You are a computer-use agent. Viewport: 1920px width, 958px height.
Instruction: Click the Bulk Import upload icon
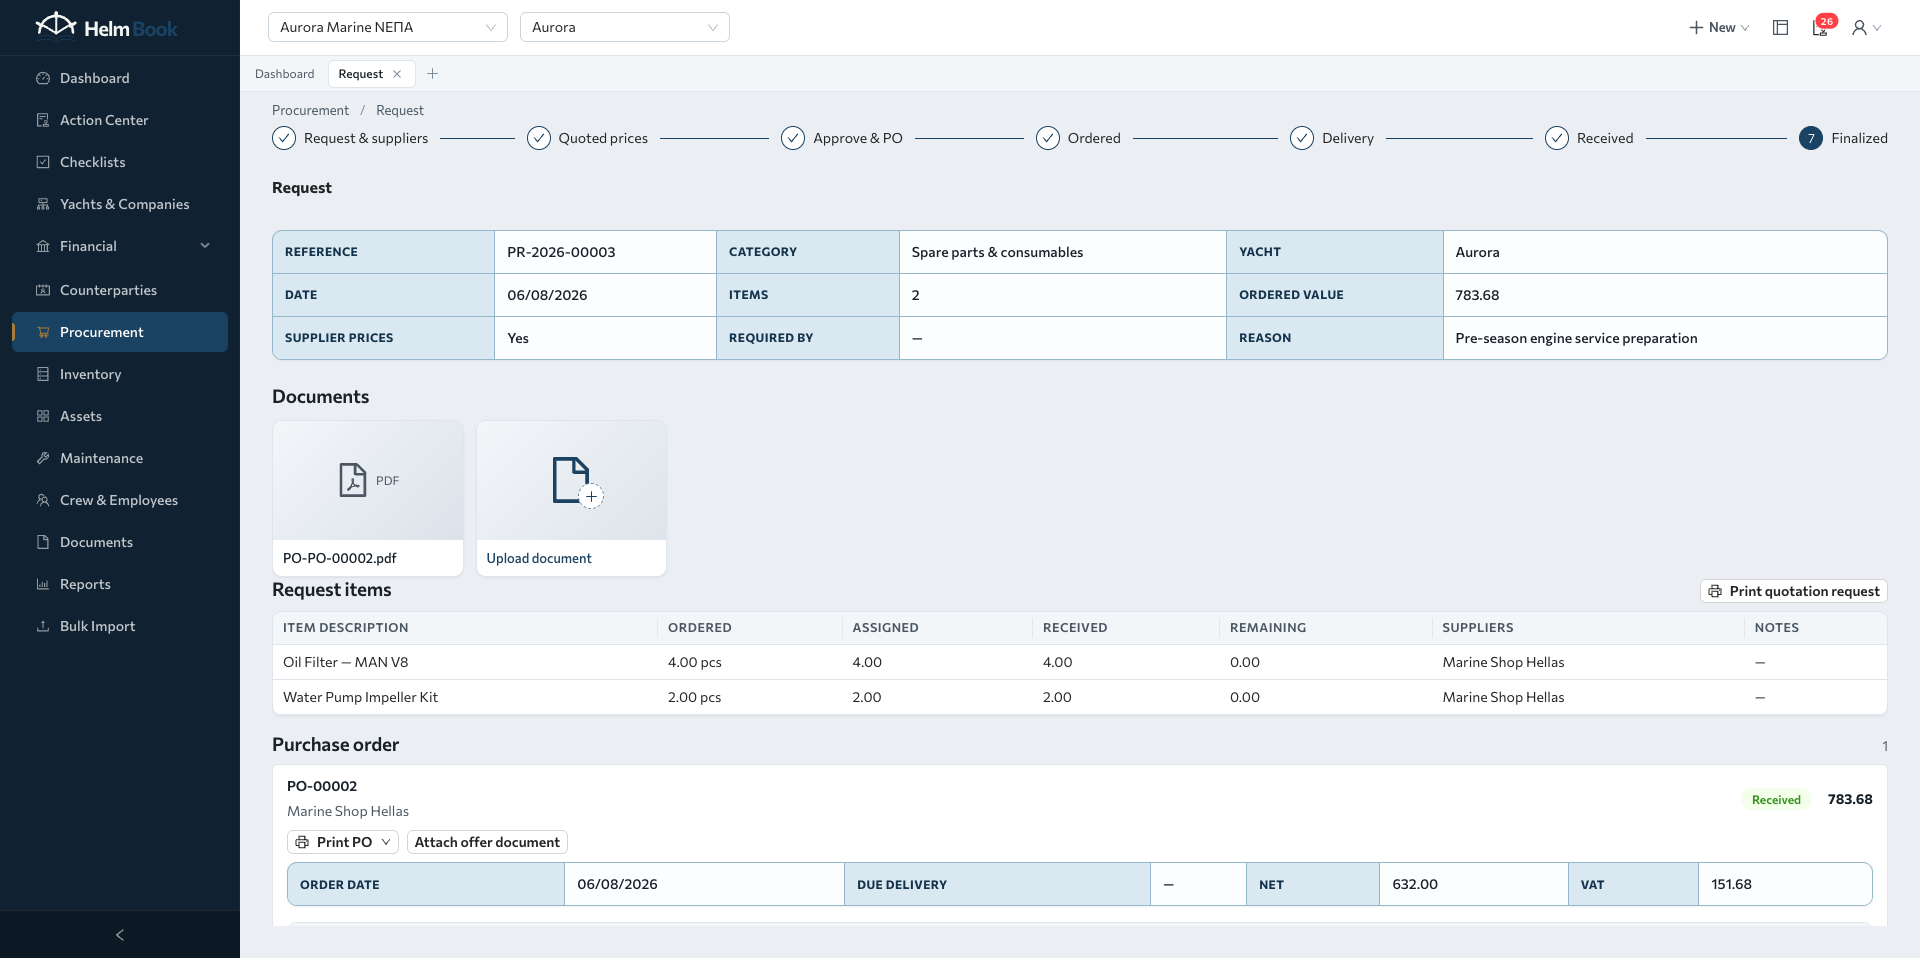[43, 626]
